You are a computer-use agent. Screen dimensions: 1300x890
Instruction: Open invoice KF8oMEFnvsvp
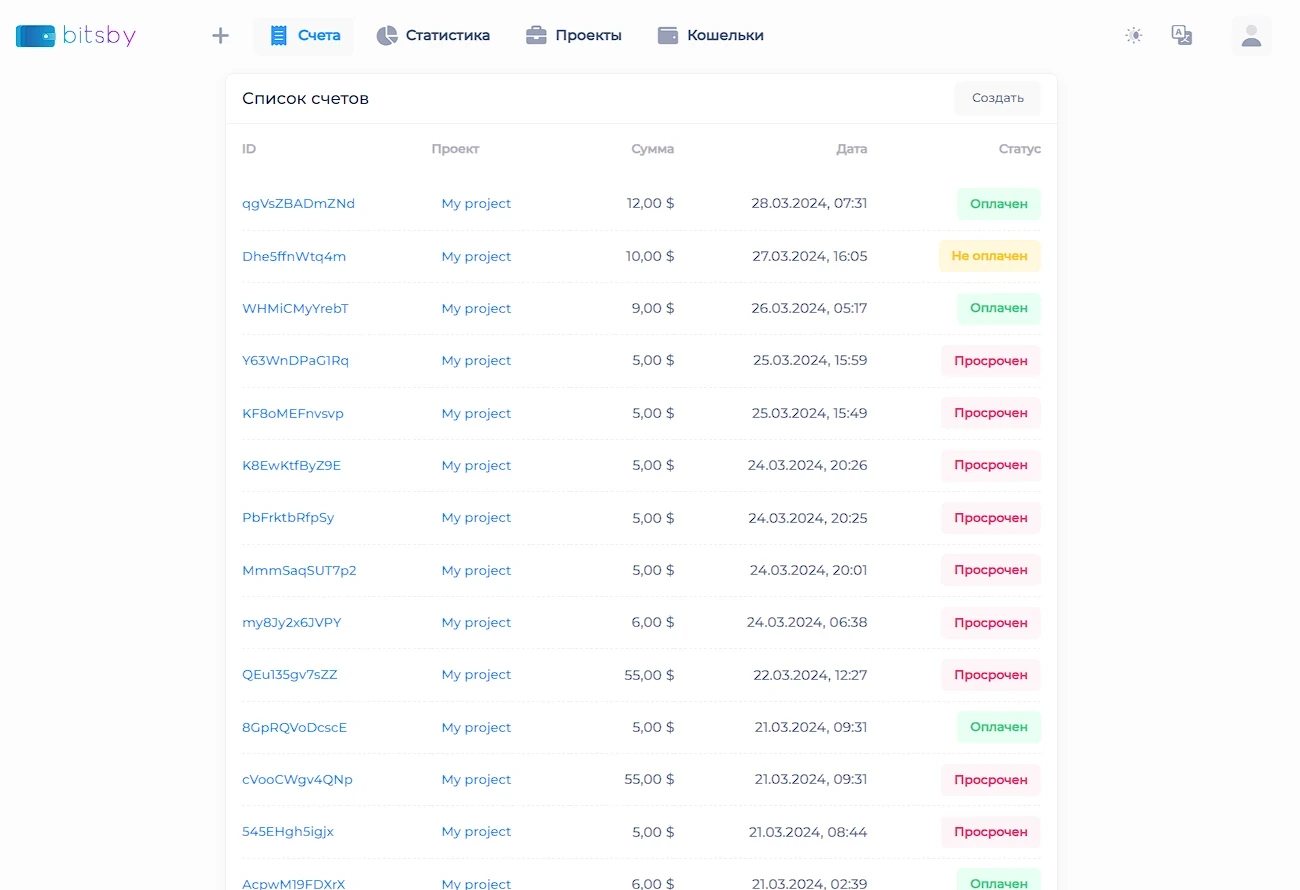[x=293, y=413]
